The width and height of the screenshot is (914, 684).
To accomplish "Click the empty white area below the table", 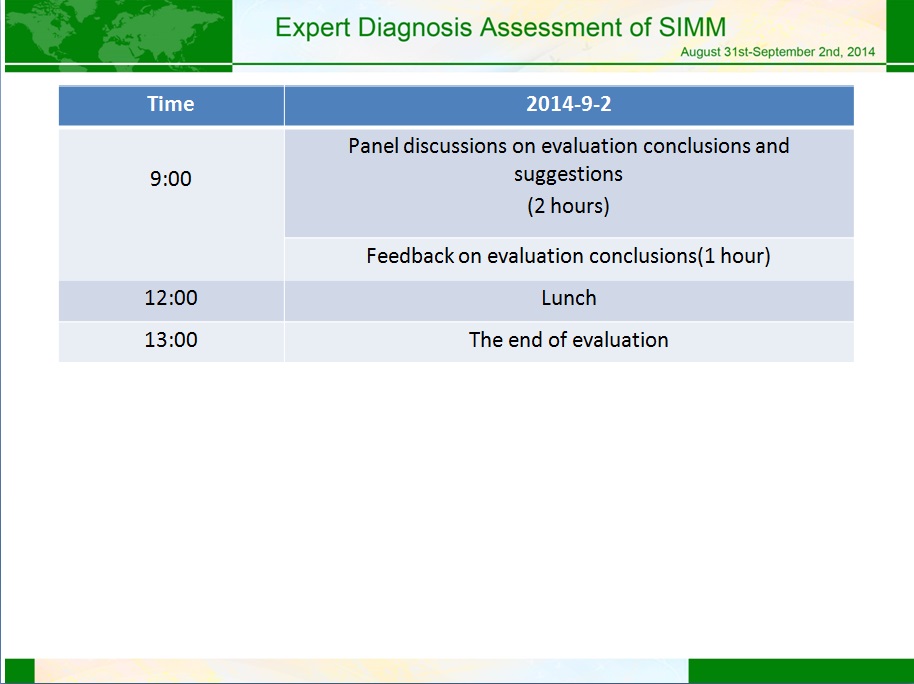I will coord(456,500).
